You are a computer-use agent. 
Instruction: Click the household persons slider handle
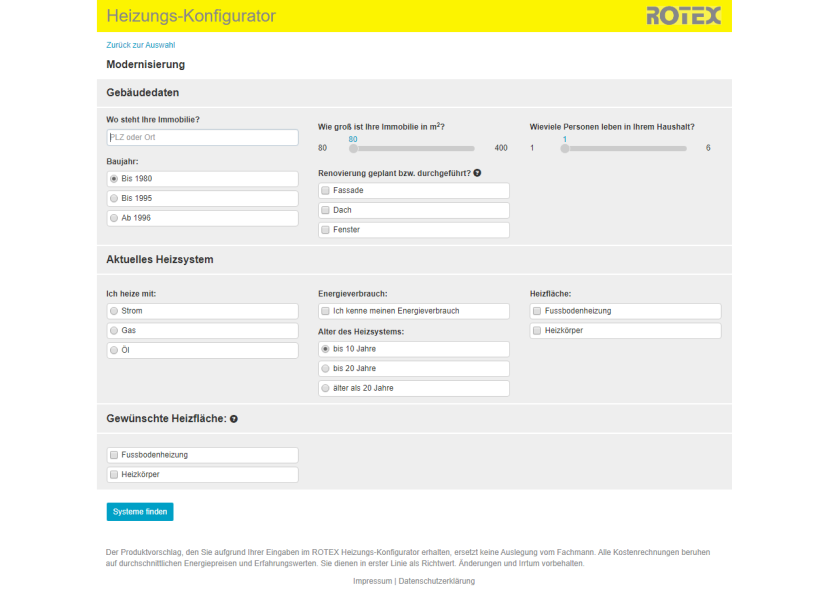(x=565, y=148)
